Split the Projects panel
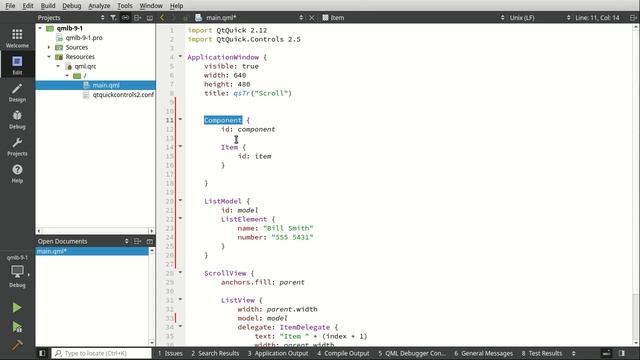 tap(138, 18)
